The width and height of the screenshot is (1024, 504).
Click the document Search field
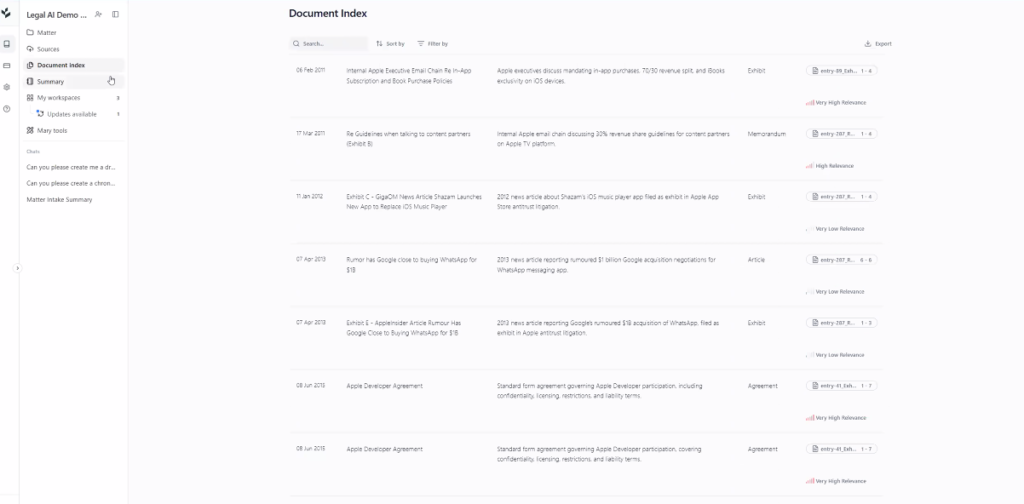(328, 44)
